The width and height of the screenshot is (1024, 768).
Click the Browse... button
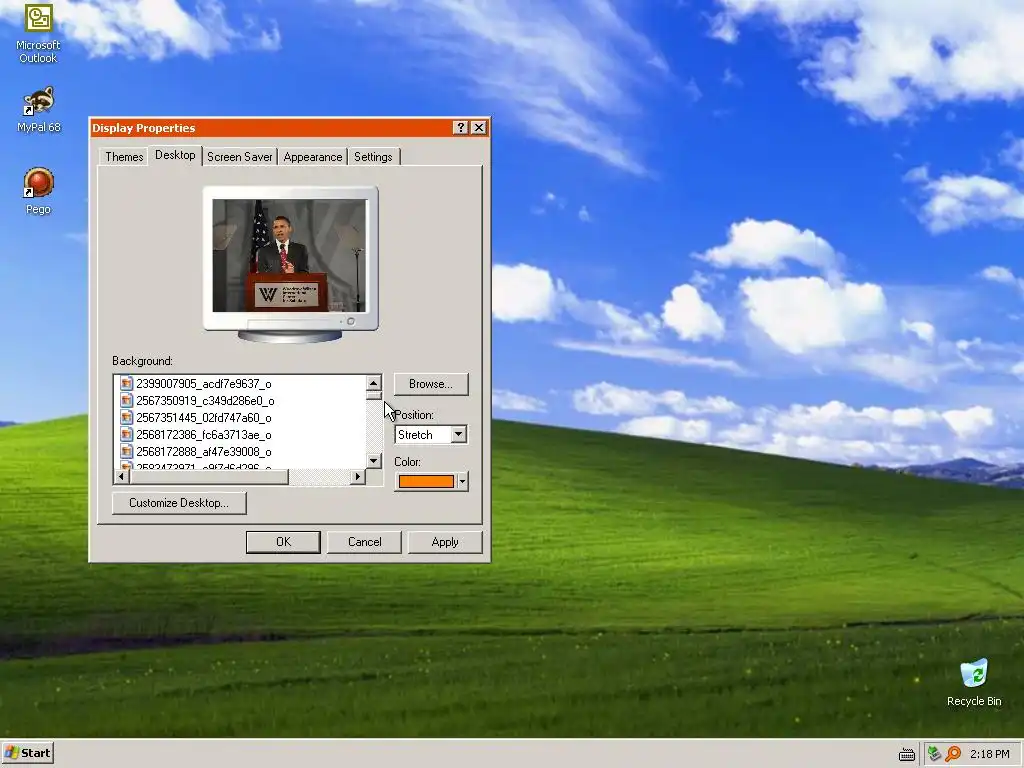tap(431, 384)
